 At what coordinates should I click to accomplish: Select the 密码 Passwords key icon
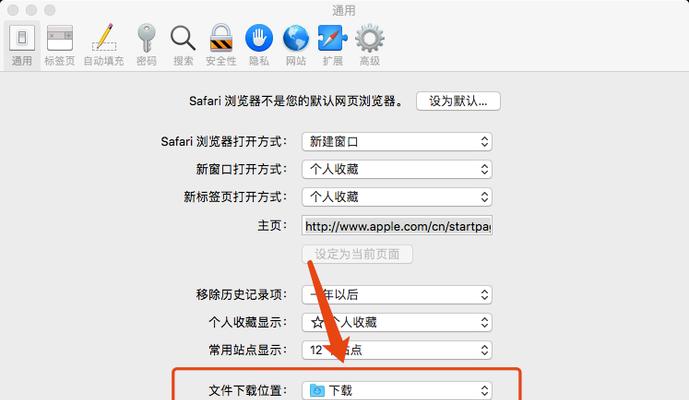click(146, 46)
